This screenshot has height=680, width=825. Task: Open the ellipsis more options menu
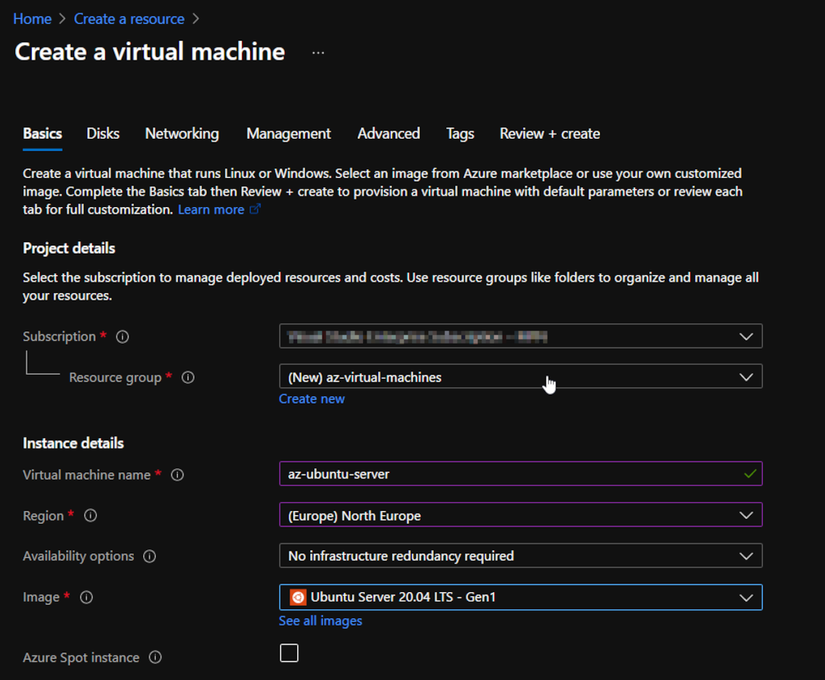[x=318, y=53]
